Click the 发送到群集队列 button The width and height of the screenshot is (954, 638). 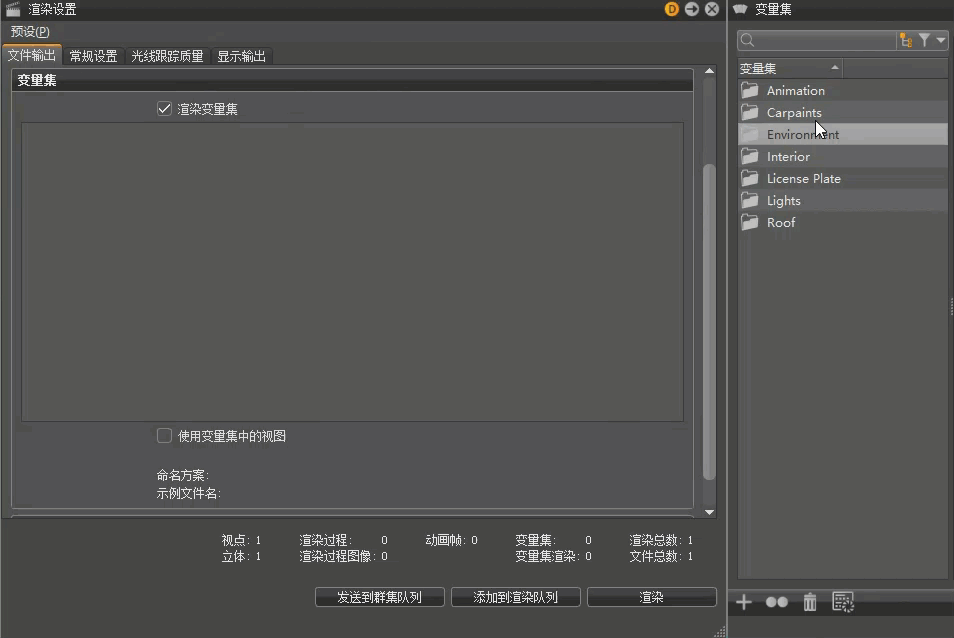point(380,597)
